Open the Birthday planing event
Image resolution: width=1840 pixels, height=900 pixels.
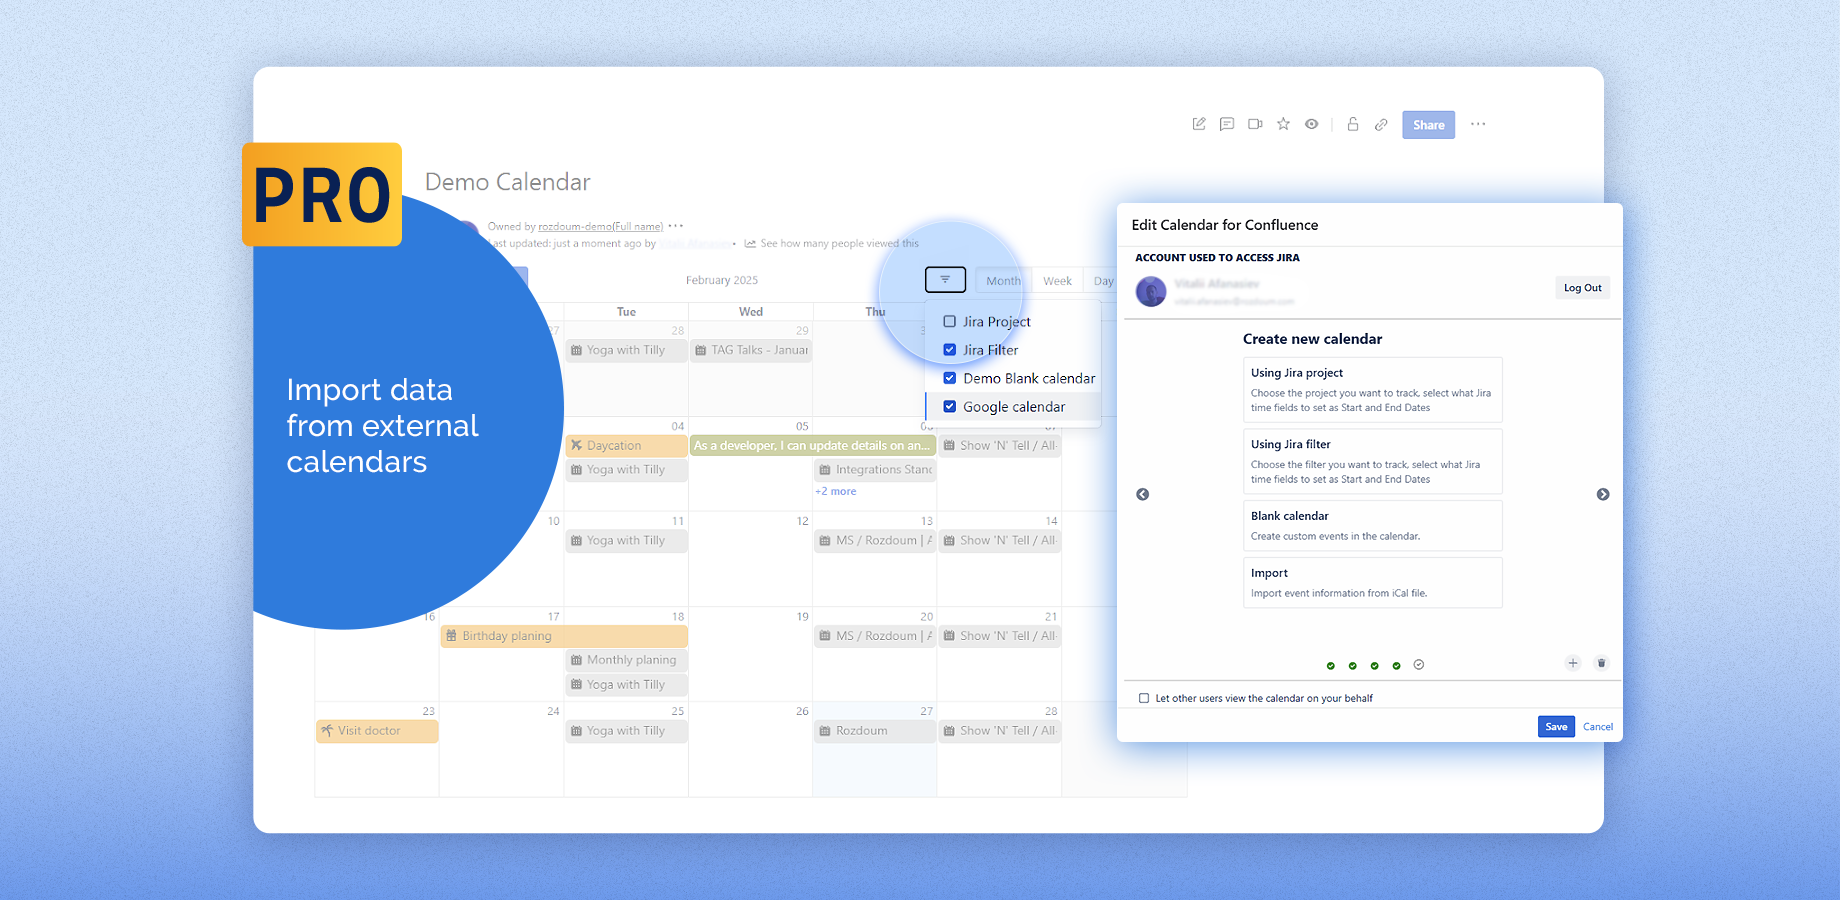[x=564, y=636]
